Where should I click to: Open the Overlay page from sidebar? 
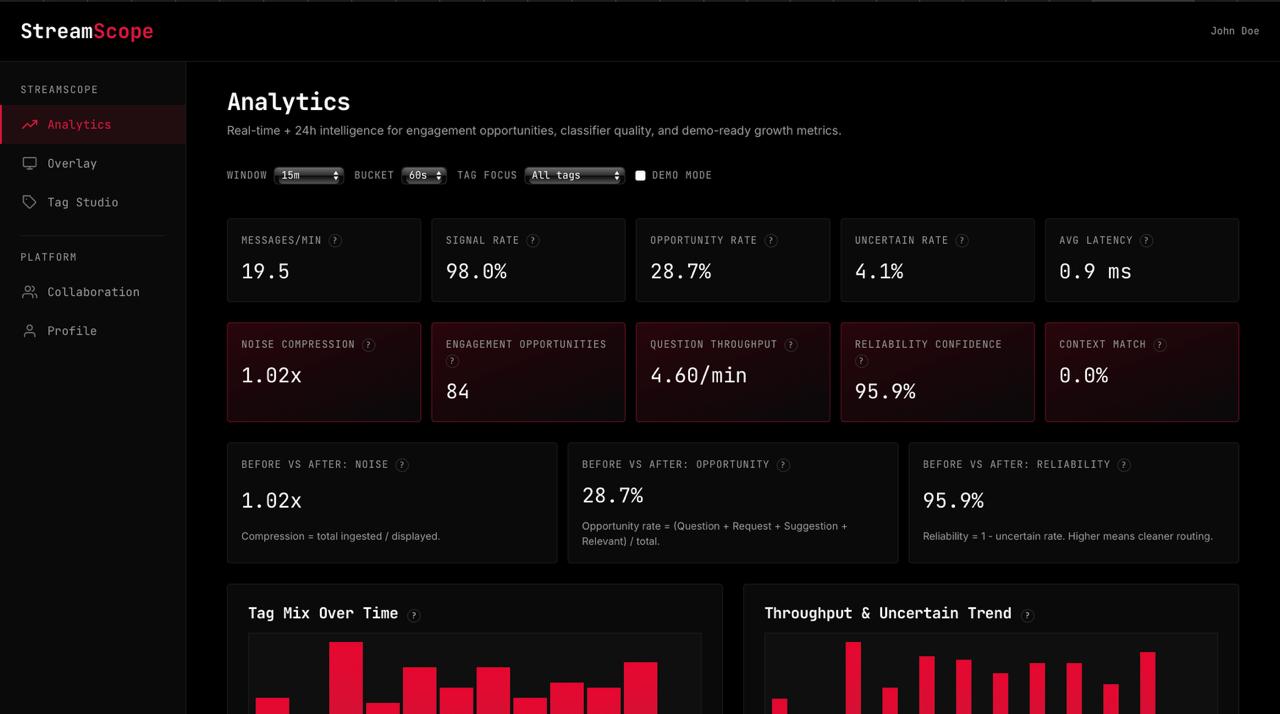pyautogui.click(x=93, y=164)
